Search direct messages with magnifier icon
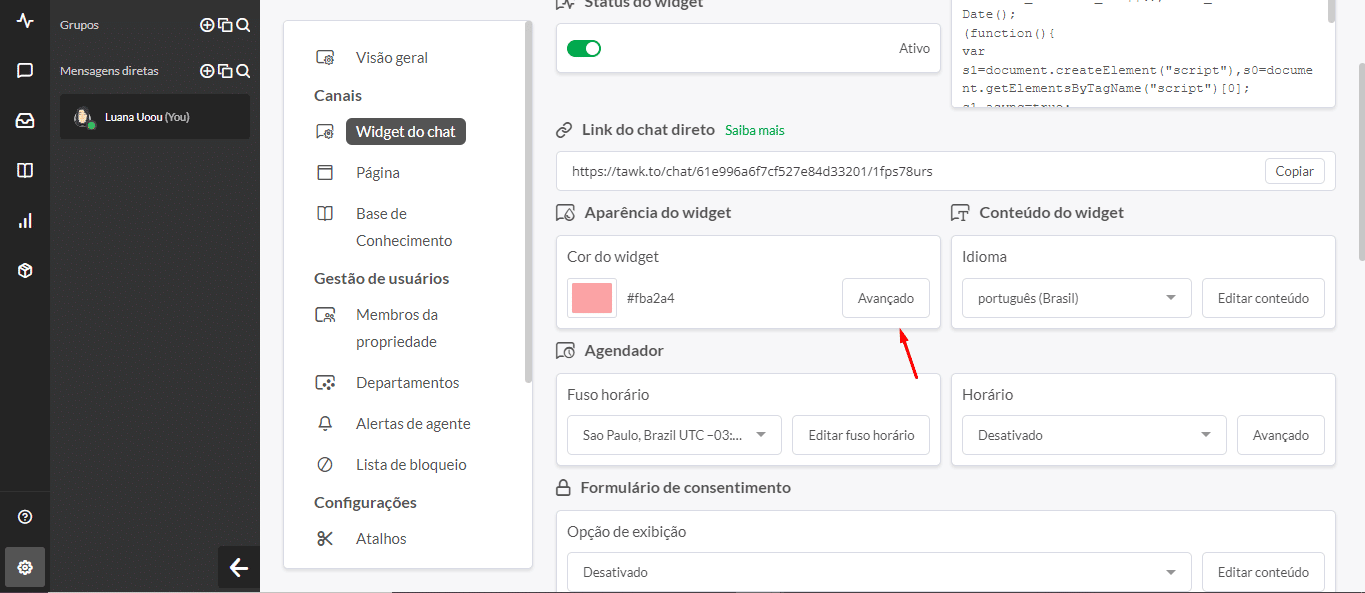 [243, 71]
